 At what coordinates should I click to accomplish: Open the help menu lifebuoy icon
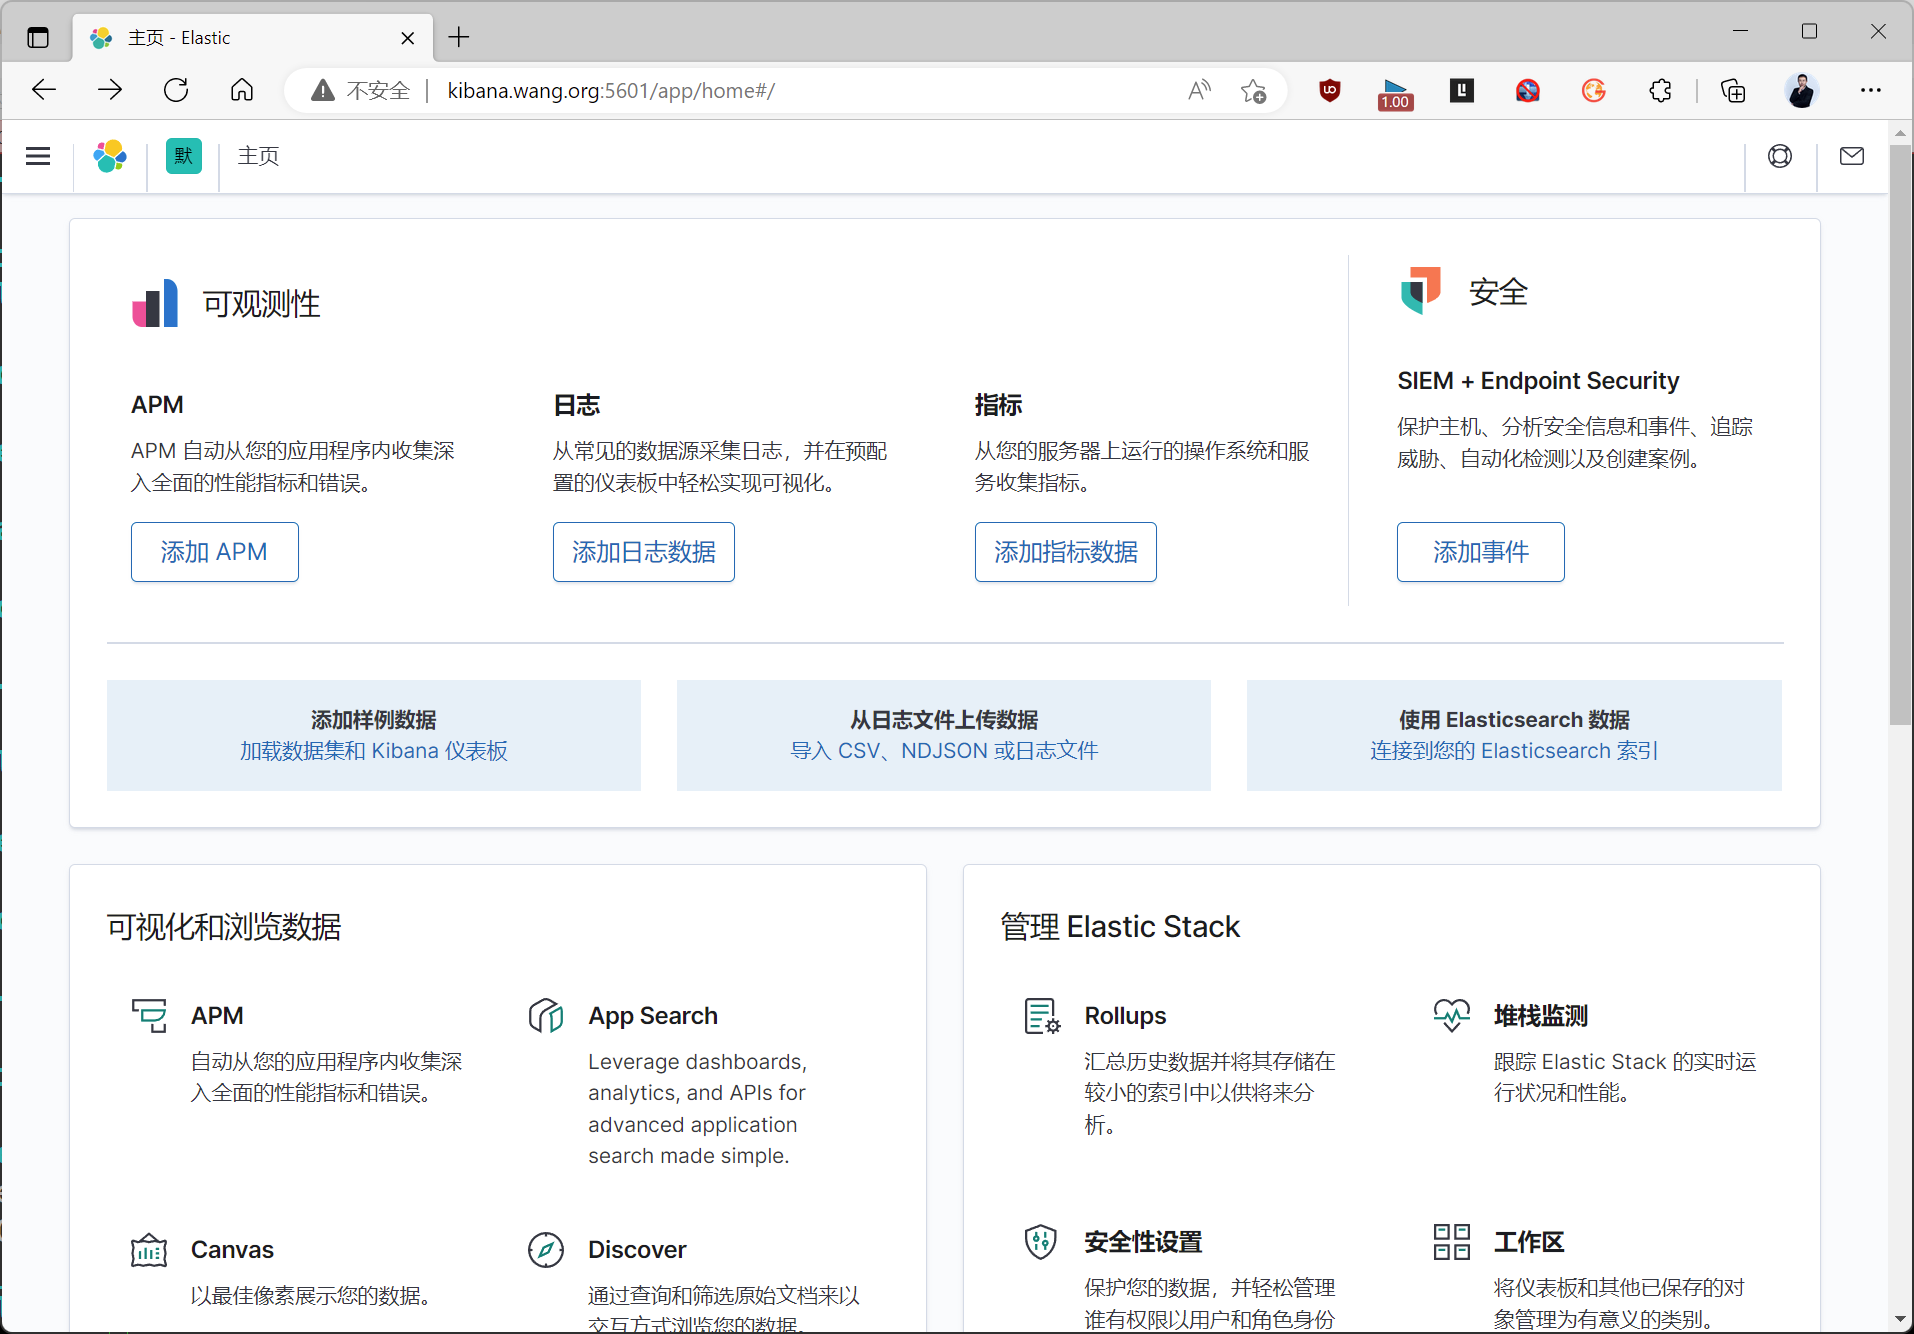[x=1780, y=156]
